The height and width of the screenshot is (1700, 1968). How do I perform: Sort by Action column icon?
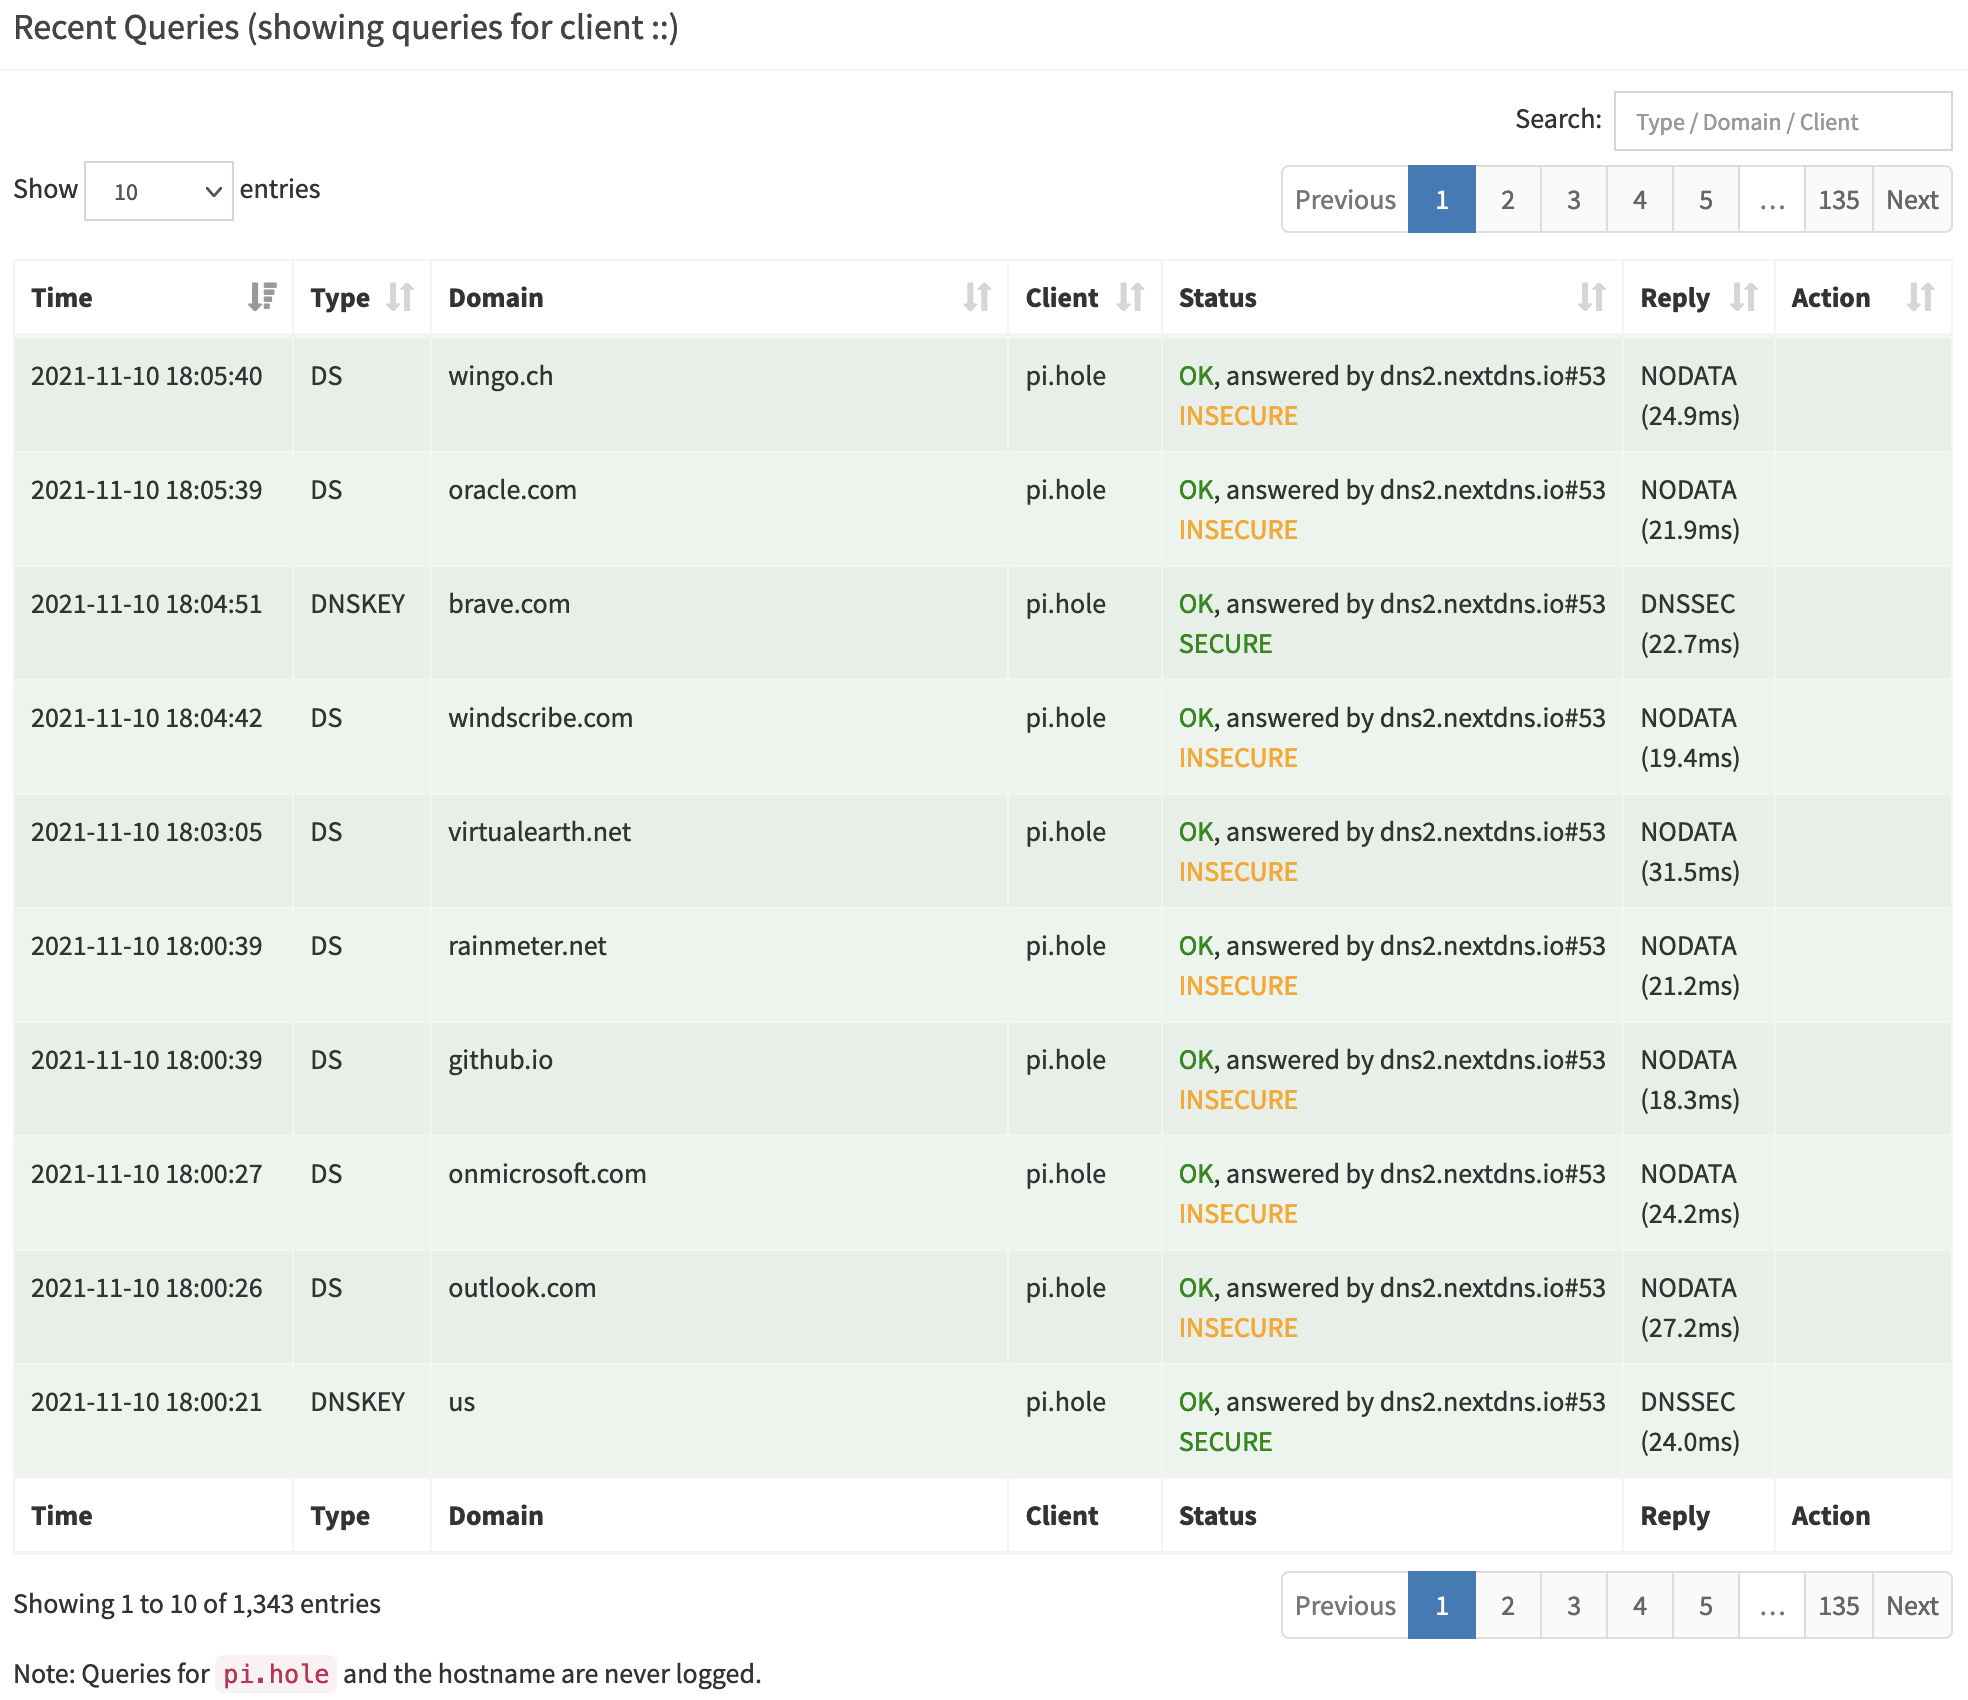coord(1920,297)
